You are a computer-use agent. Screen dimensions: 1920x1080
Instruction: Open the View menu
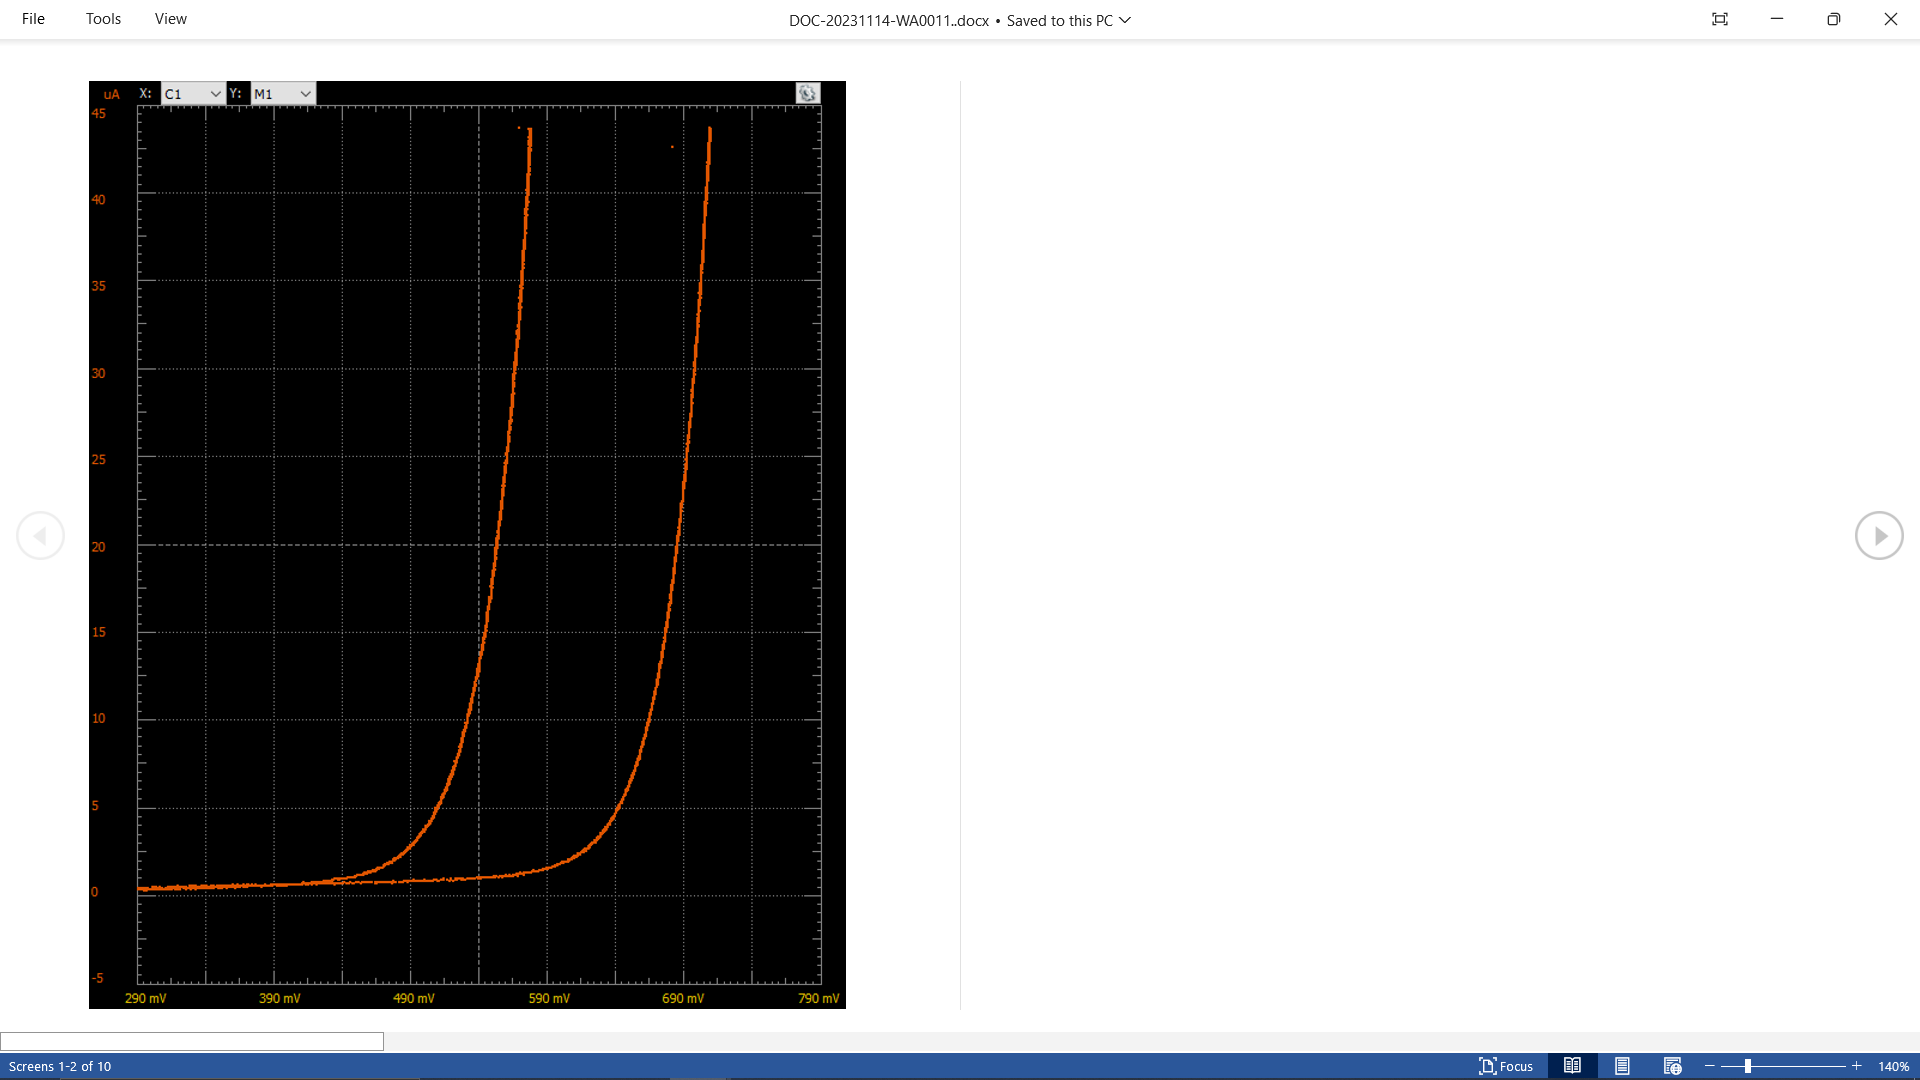pyautogui.click(x=169, y=18)
